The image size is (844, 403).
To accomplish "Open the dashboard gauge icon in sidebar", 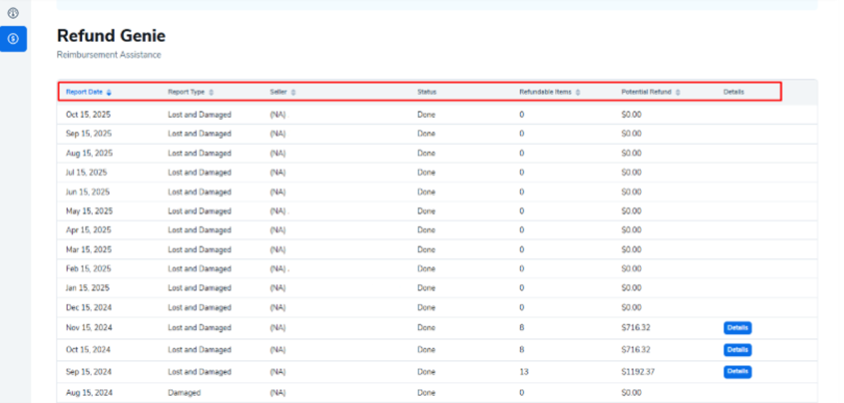I will pos(13,13).
